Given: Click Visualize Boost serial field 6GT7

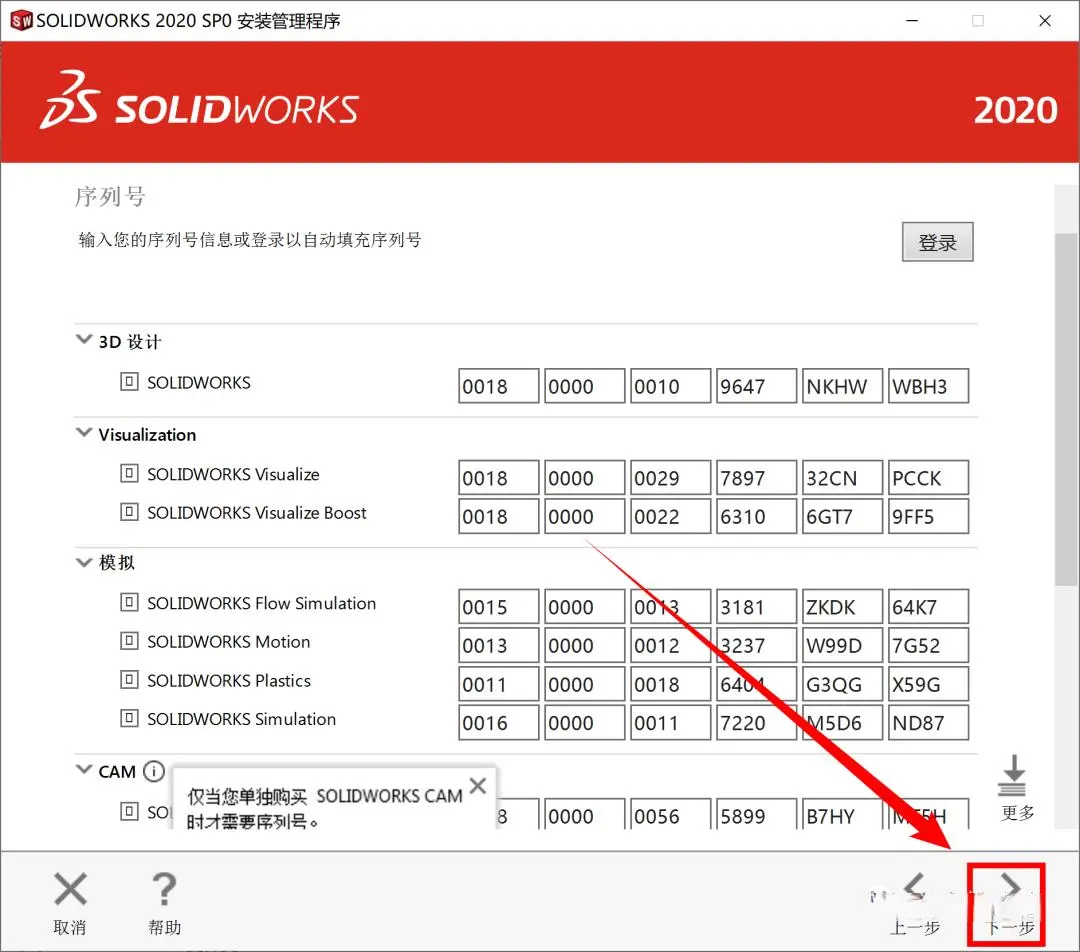Looking at the screenshot, I should 842,516.
